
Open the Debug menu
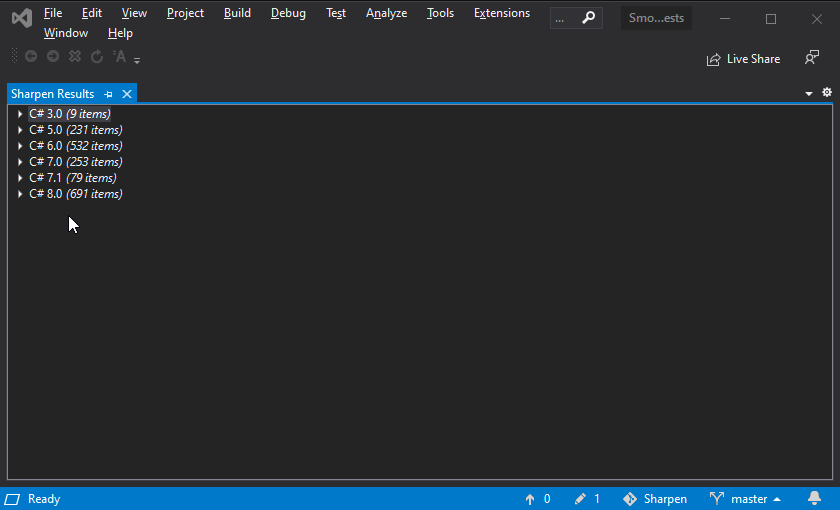[x=288, y=13]
